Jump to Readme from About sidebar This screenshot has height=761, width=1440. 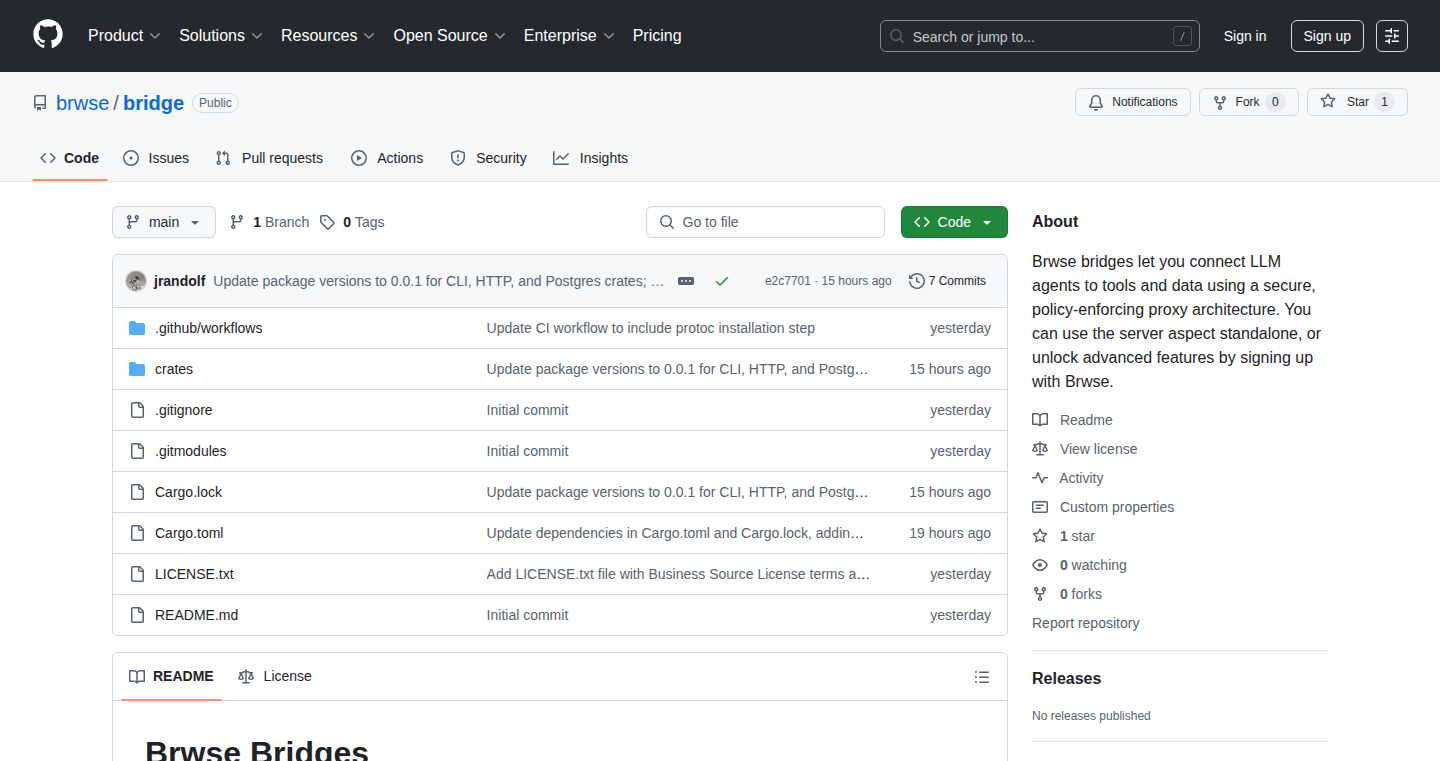point(1073,420)
